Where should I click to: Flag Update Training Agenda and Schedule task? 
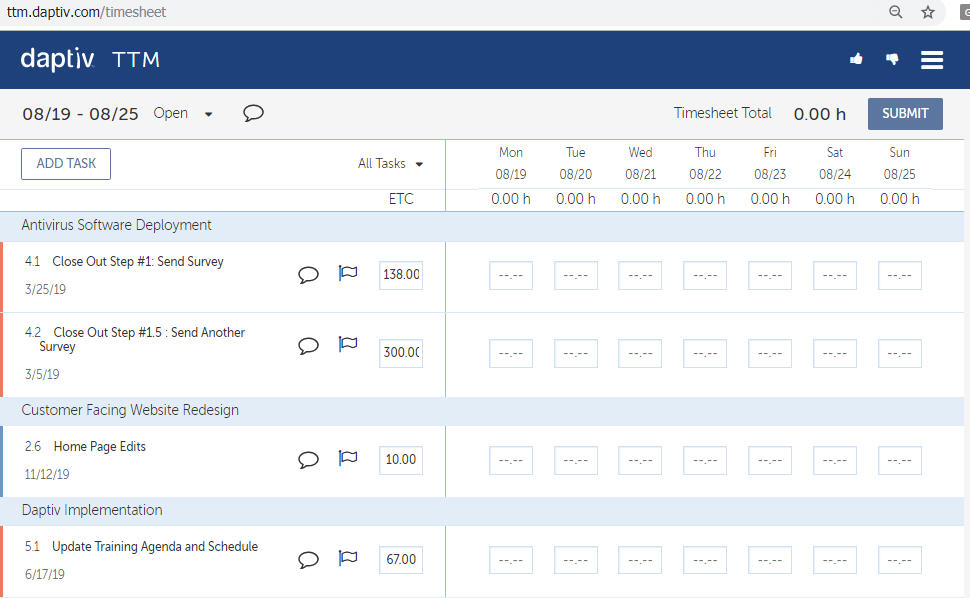coord(348,558)
